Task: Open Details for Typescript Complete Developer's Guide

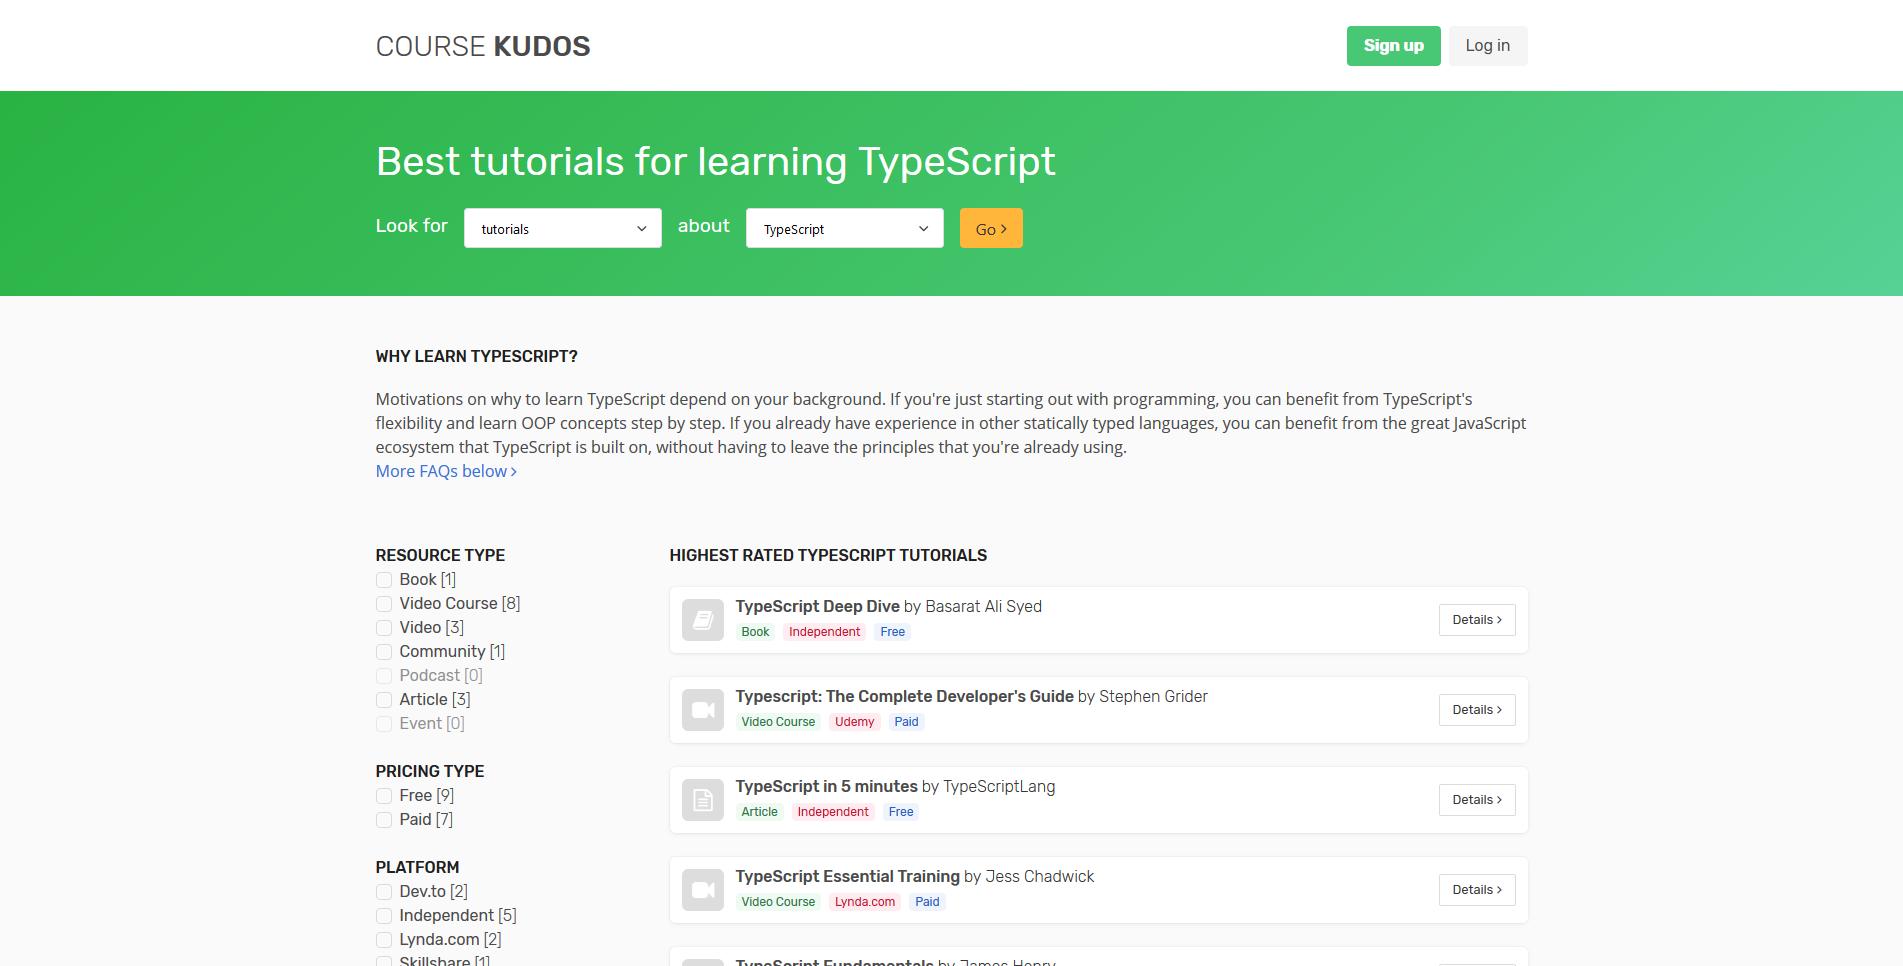Action: (1477, 710)
